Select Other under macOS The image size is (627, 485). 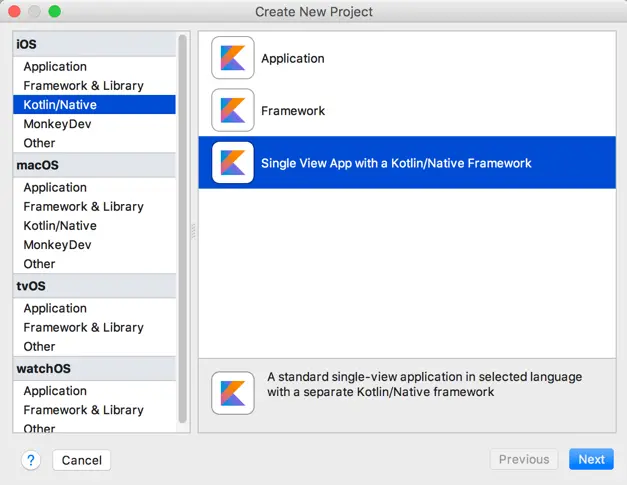click(x=94, y=264)
